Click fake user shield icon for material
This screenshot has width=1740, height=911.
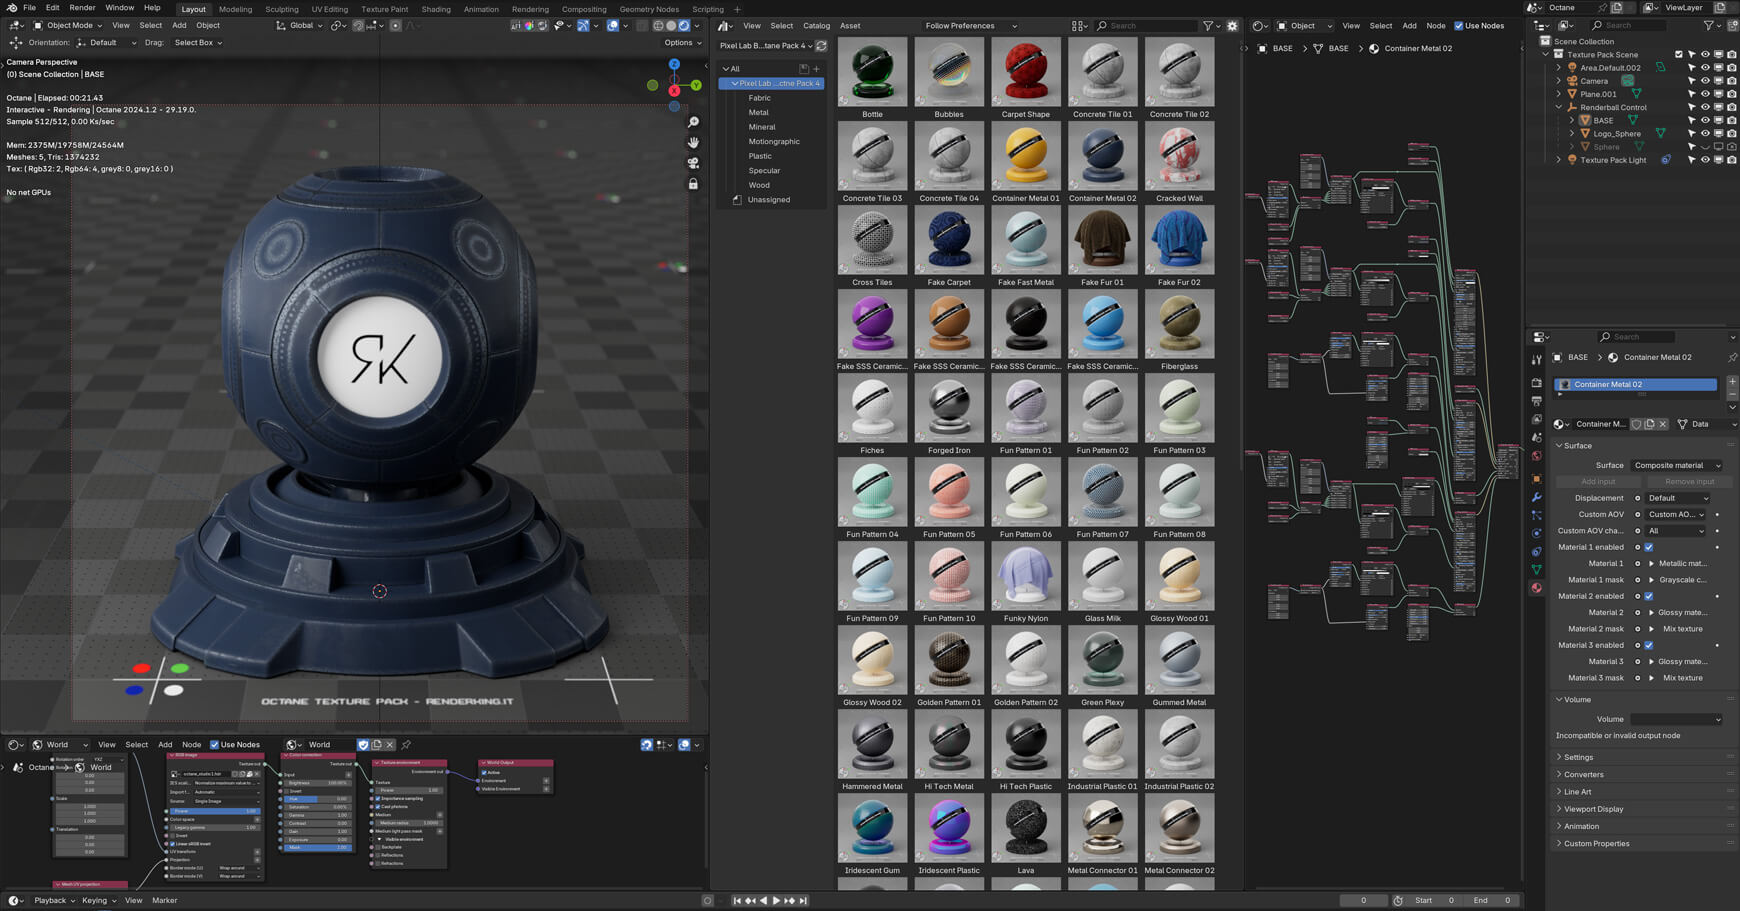tap(1636, 424)
